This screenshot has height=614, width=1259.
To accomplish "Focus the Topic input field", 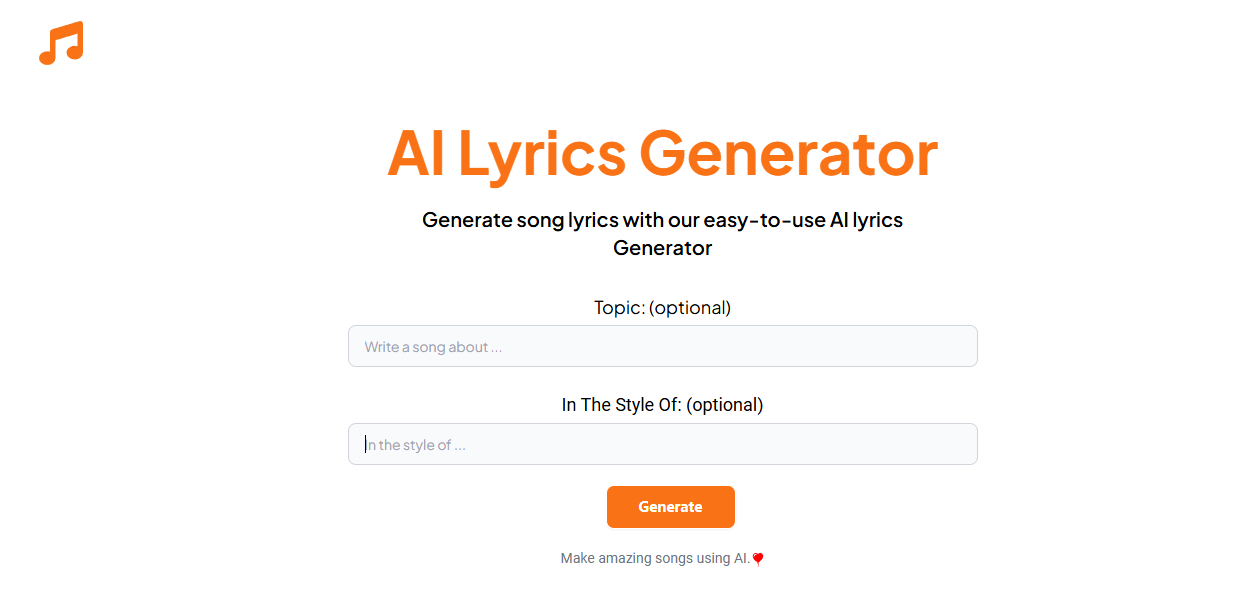I will click(x=662, y=347).
